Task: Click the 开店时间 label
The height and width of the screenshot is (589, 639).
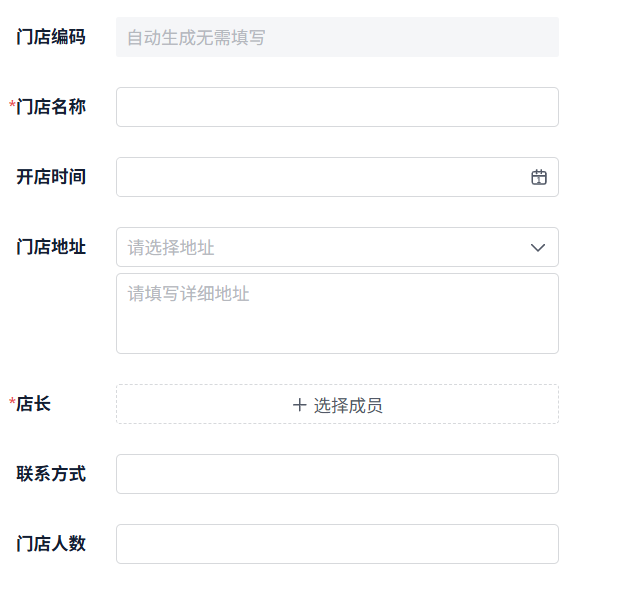Action: [x=51, y=177]
